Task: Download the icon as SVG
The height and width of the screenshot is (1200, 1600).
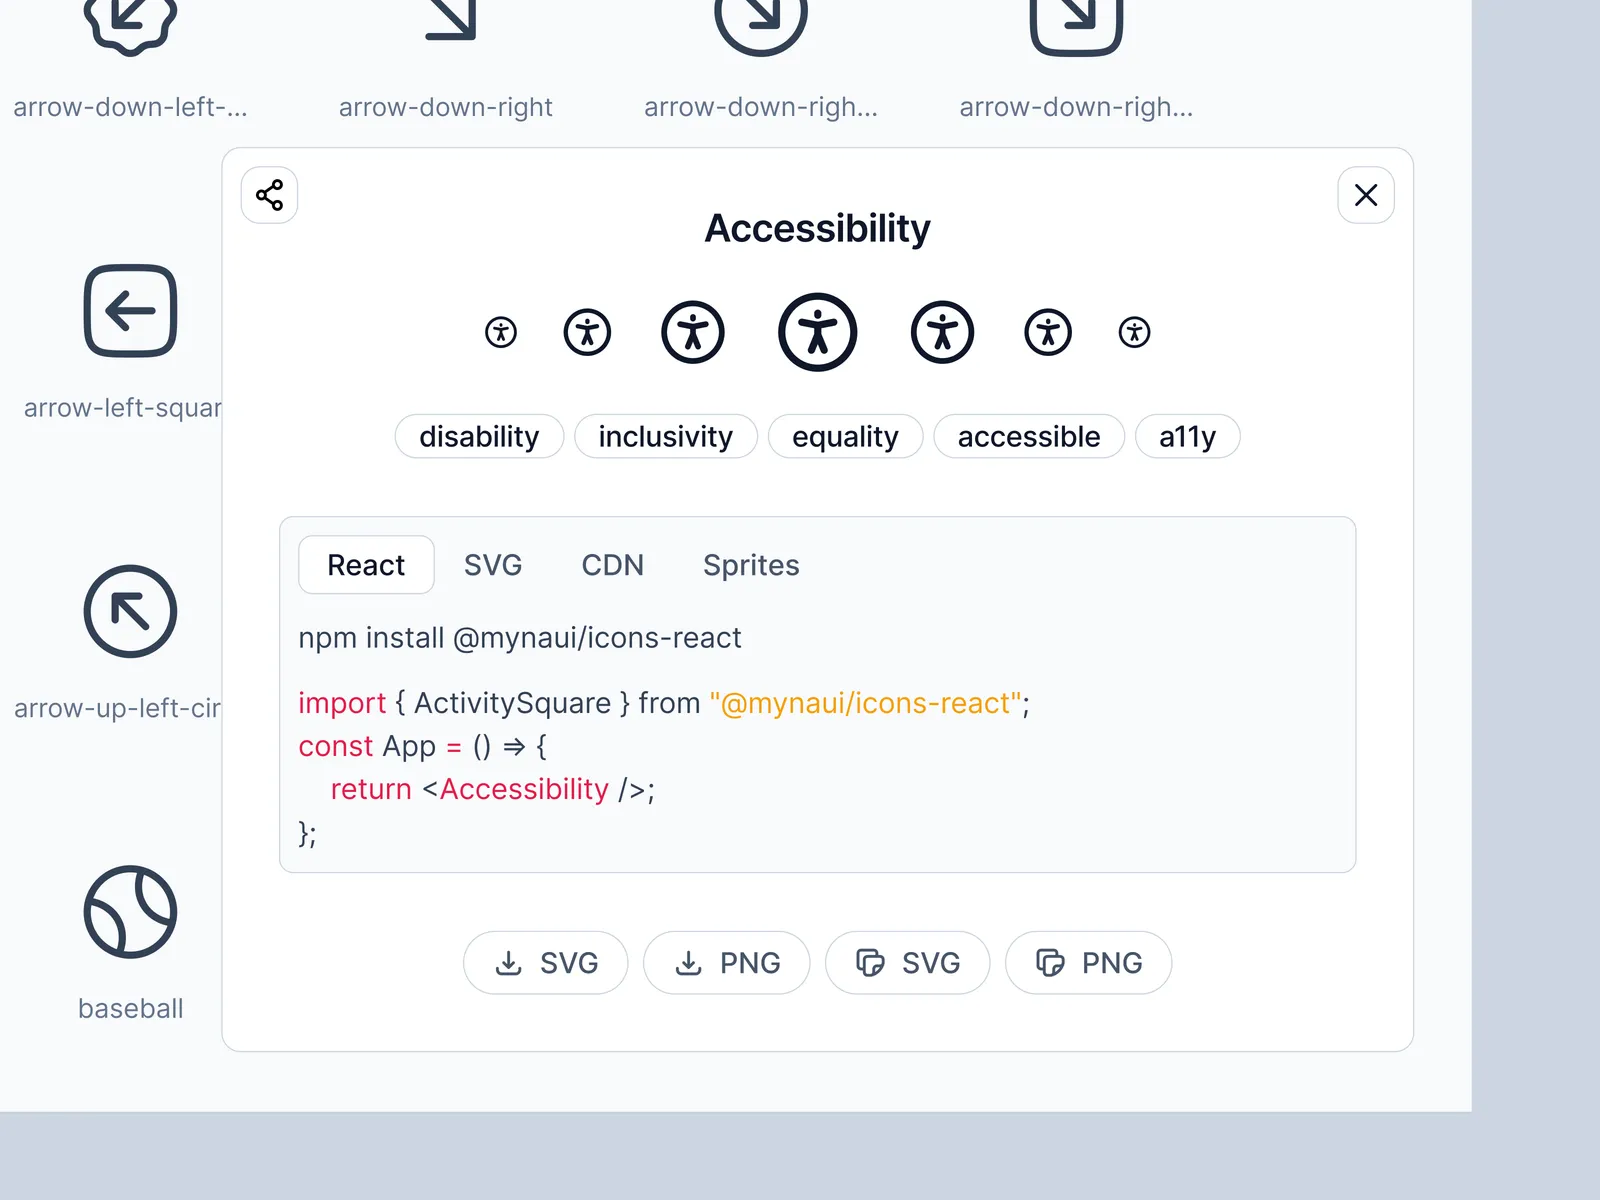Action: pos(546,963)
